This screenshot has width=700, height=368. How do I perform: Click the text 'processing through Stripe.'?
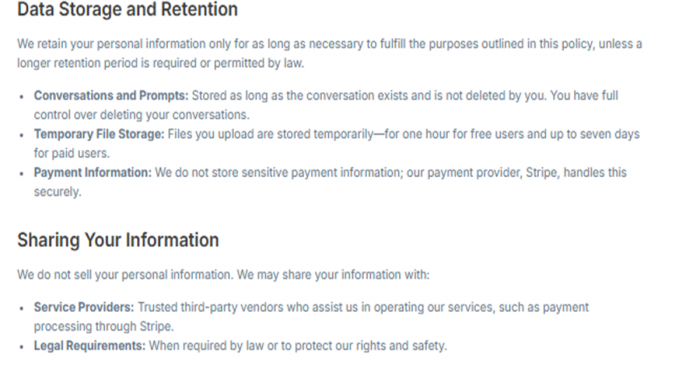coord(104,326)
